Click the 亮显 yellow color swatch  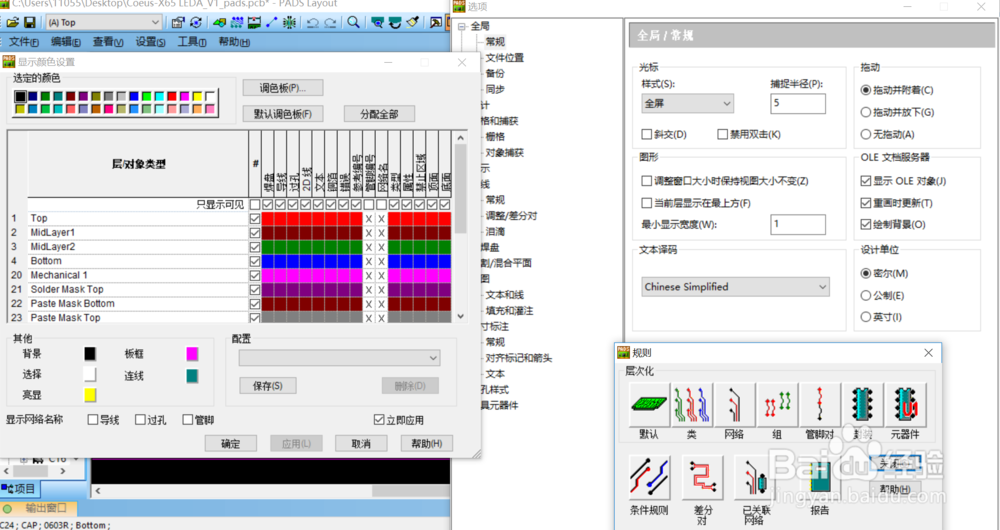[90, 395]
